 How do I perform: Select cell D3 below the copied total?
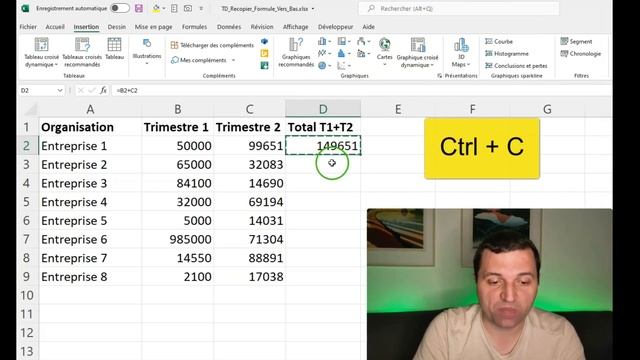(x=323, y=164)
